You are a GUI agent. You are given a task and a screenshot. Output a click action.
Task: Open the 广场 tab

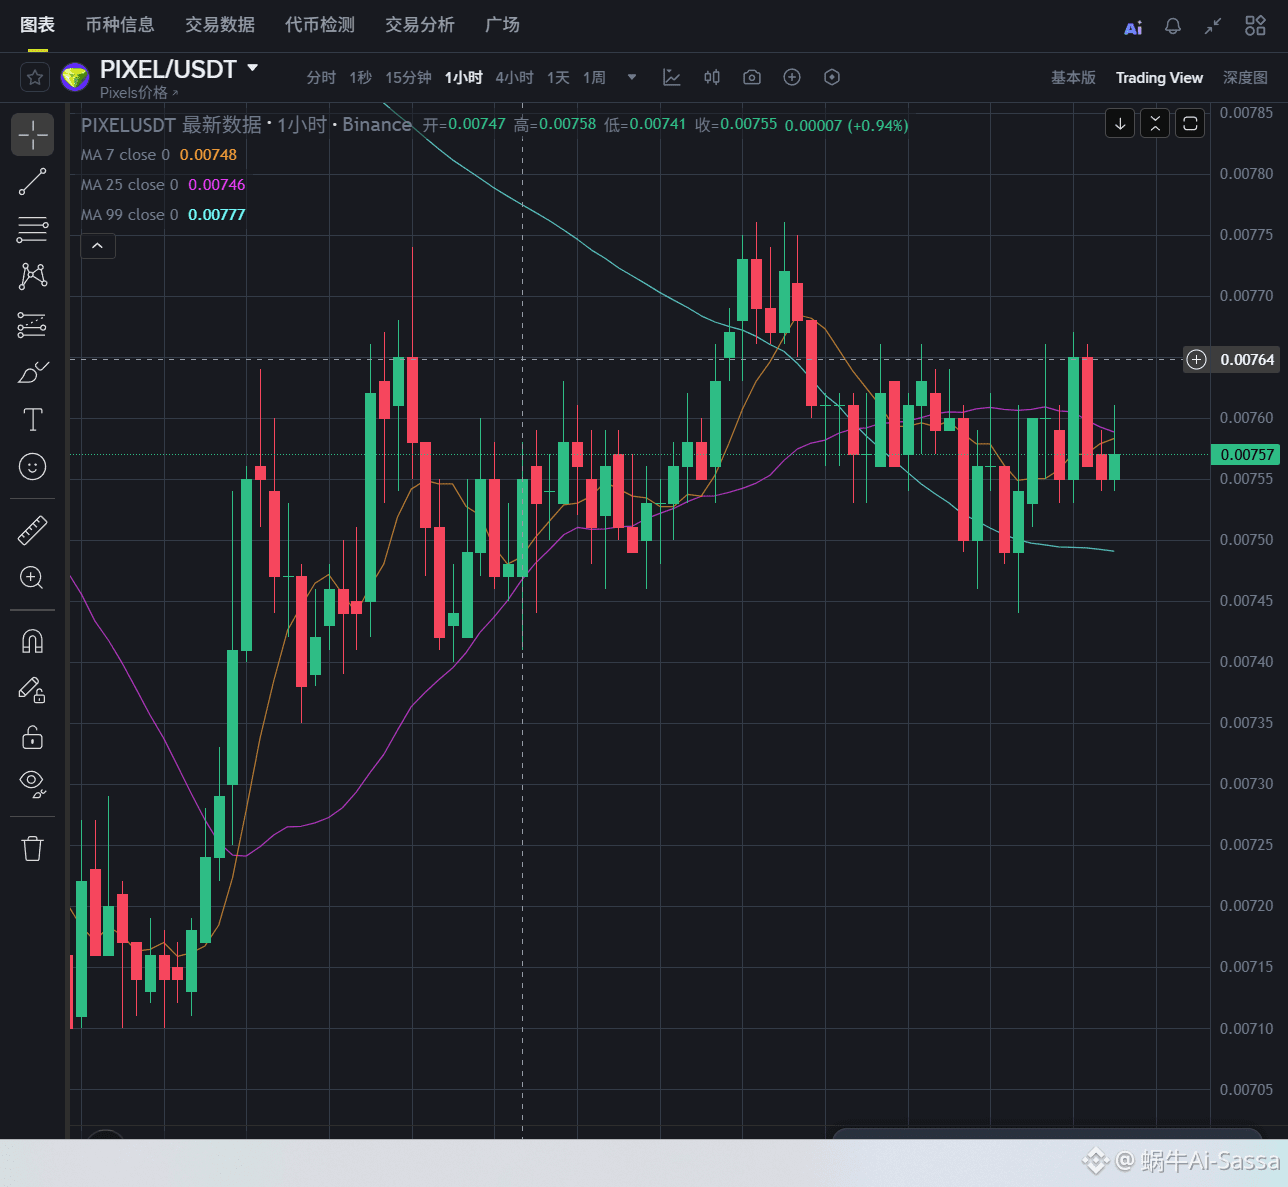(502, 25)
